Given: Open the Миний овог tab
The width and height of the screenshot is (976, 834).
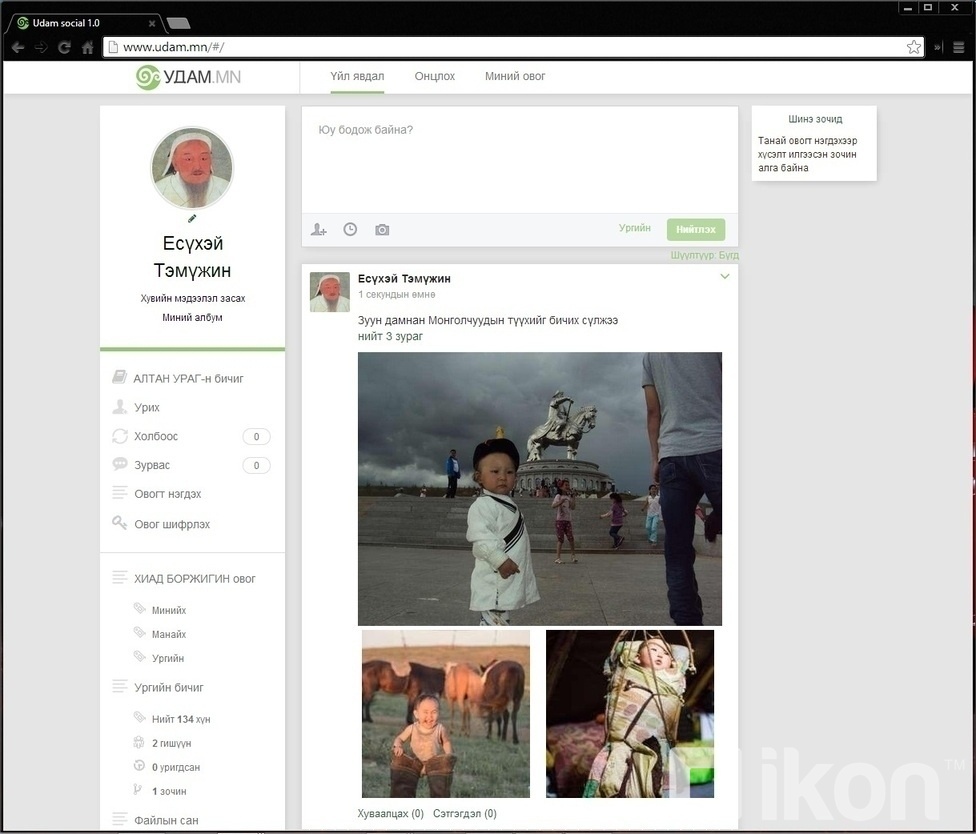Looking at the screenshot, I should coord(515,76).
